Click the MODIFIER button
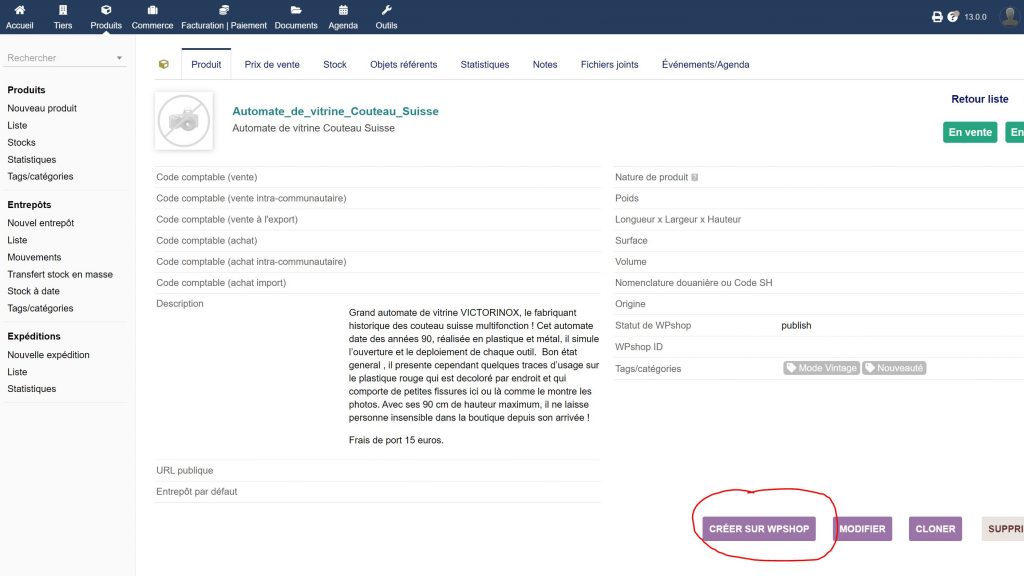Image resolution: width=1024 pixels, height=576 pixels. (x=863, y=528)
